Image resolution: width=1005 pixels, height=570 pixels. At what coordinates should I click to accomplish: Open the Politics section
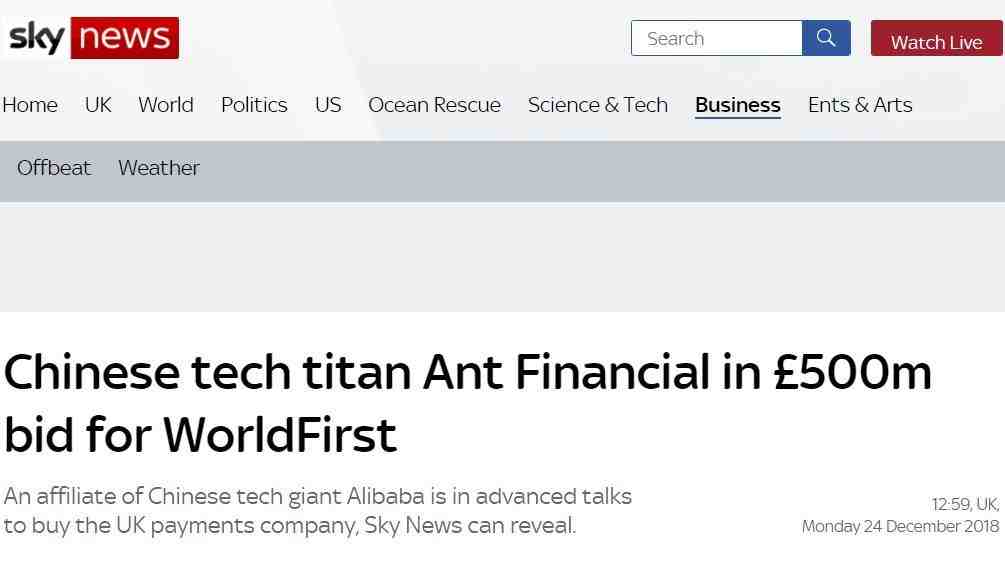(254, 105)
